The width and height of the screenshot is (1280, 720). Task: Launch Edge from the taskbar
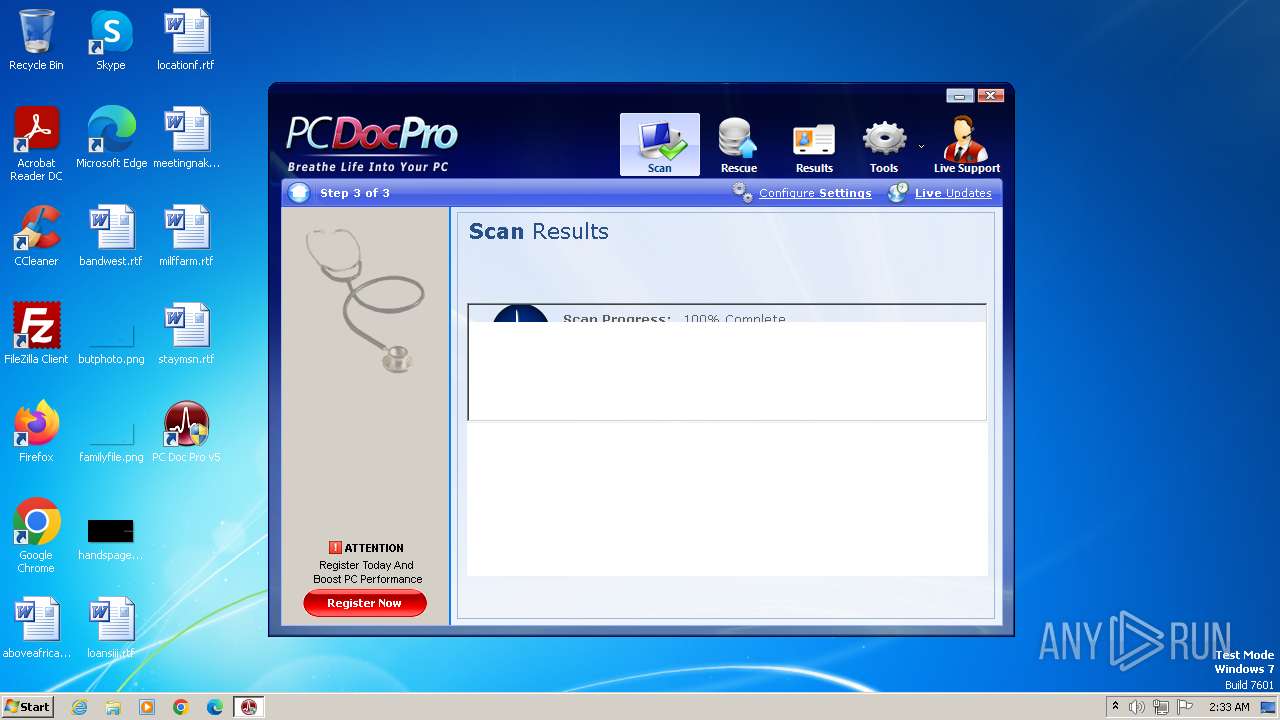[x=215, y=707]
